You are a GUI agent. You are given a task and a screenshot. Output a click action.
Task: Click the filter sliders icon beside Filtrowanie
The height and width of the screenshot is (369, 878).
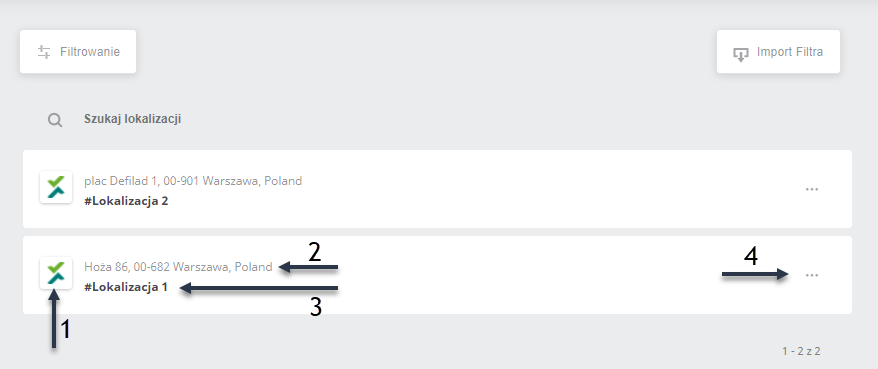(x=44, y=52)
